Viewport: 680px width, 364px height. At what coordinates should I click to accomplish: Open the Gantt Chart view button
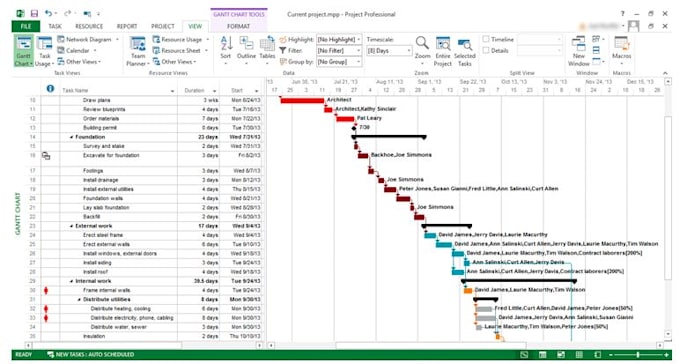click(23, 51)
